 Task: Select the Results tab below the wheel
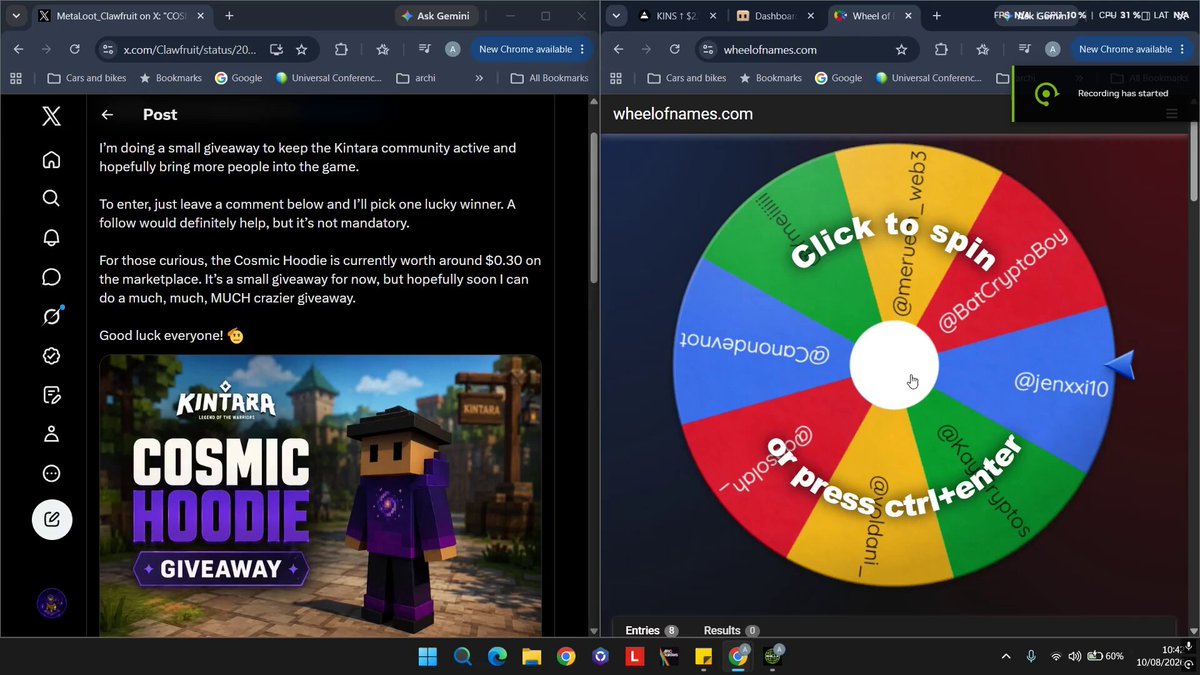tap(731, 630)
